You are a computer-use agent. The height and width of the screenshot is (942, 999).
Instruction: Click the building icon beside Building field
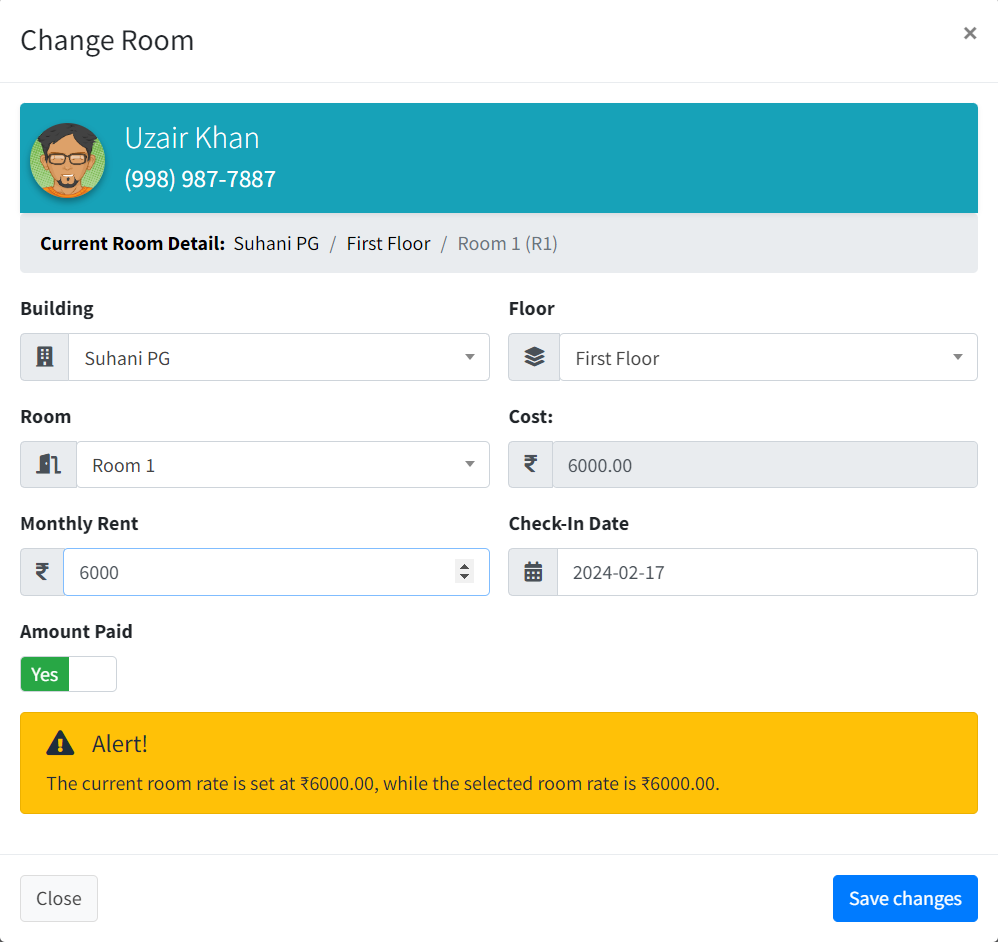[x=44, y=357]
